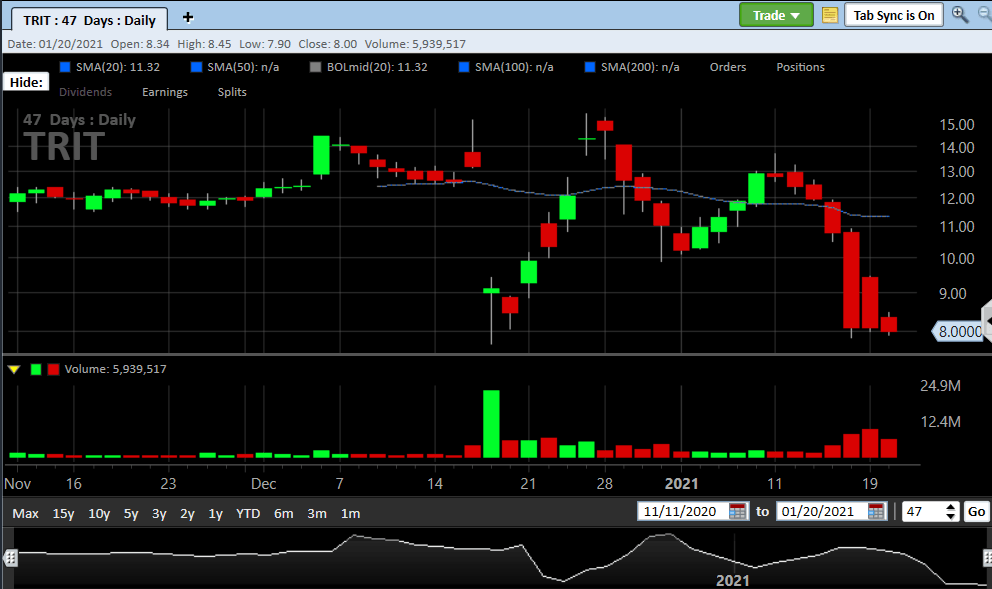Click the tall green volume bar

coord(491,424)
